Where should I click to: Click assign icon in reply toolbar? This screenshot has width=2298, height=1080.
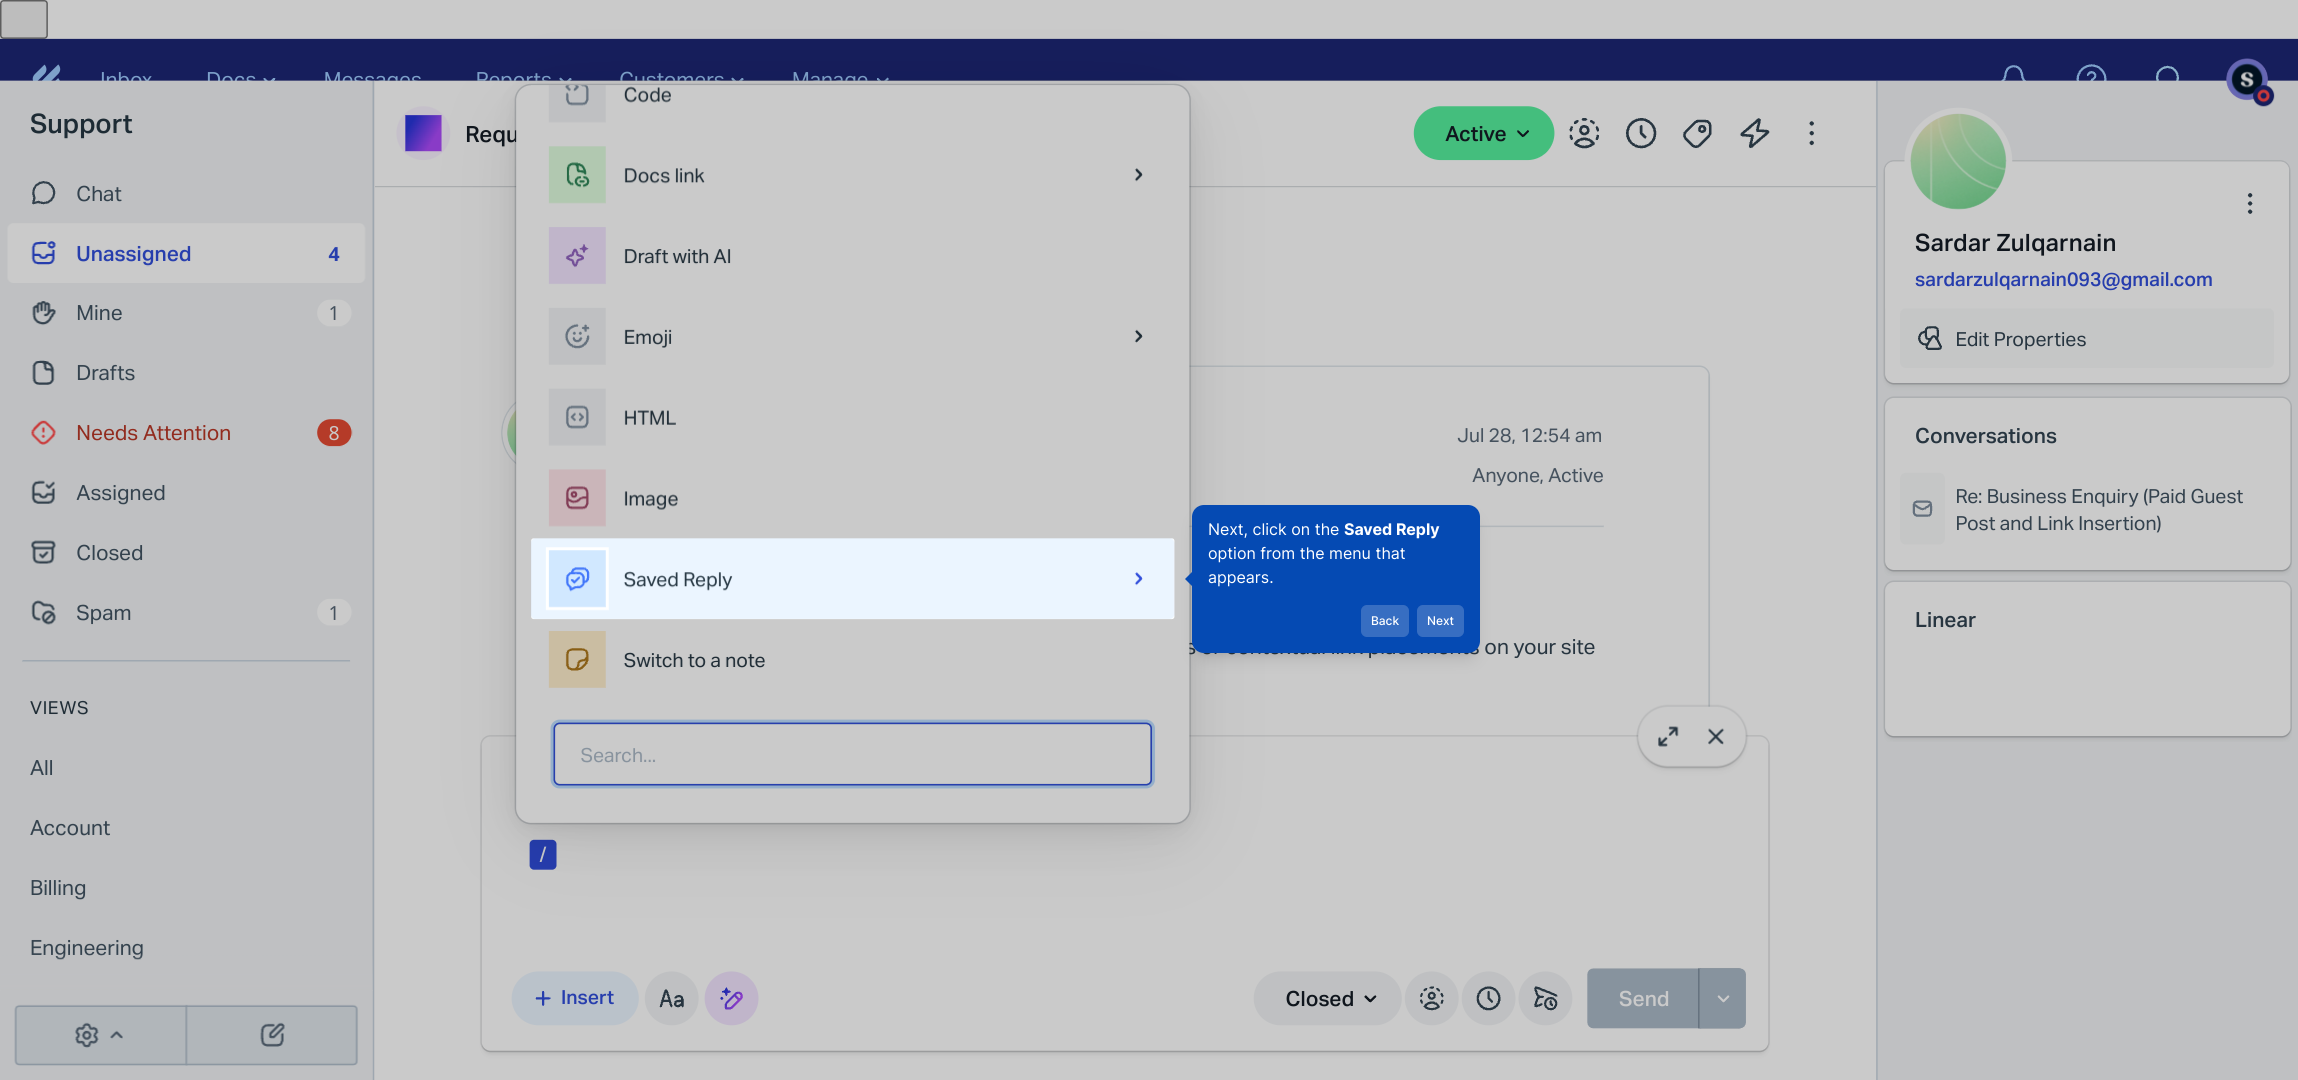[x=1432, y=998]
